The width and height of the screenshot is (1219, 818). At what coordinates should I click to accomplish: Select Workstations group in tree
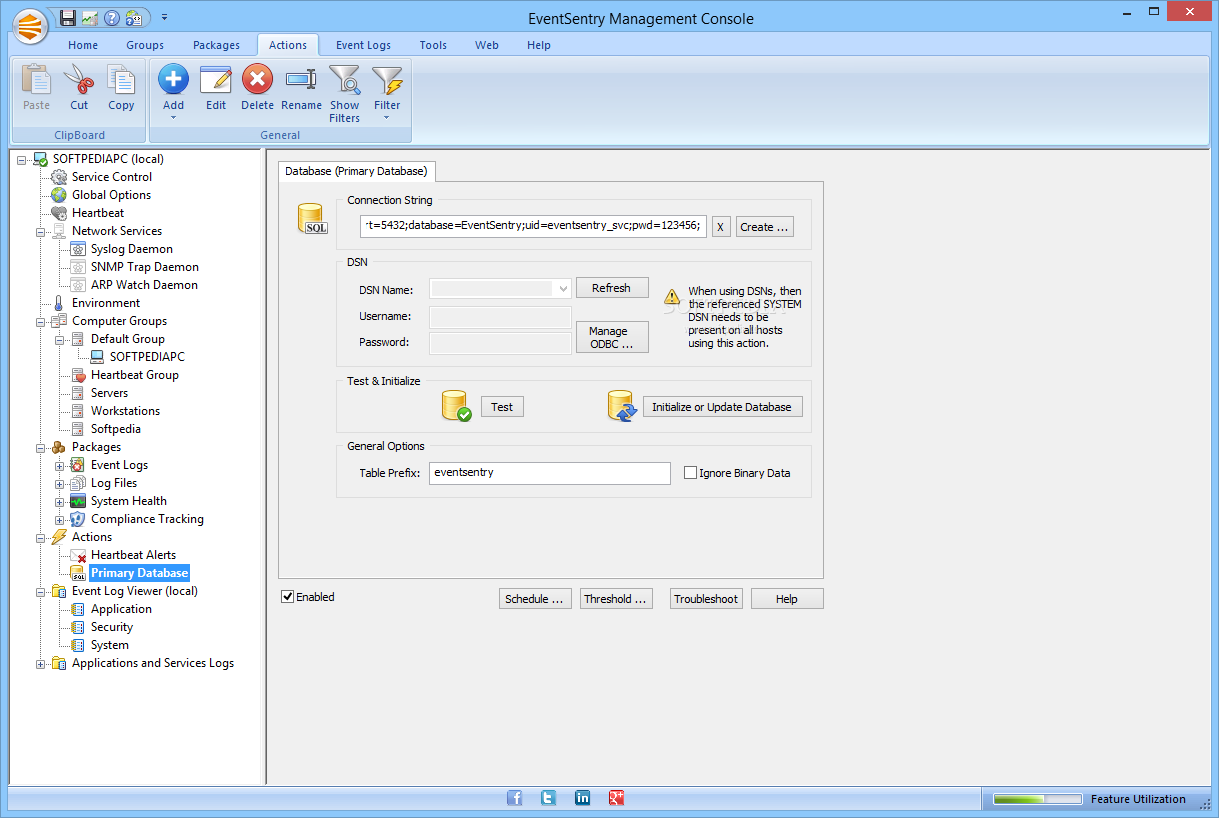(125, 411)
